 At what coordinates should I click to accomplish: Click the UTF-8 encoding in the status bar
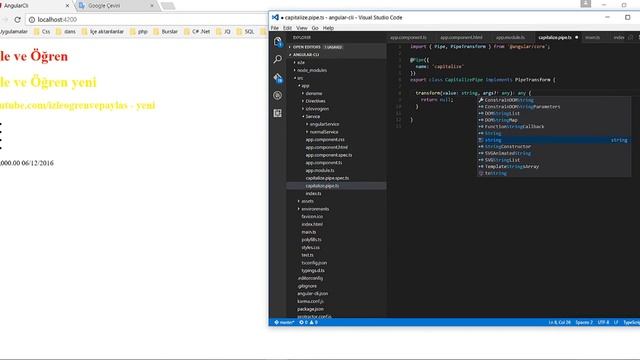[x=603, y=322]
